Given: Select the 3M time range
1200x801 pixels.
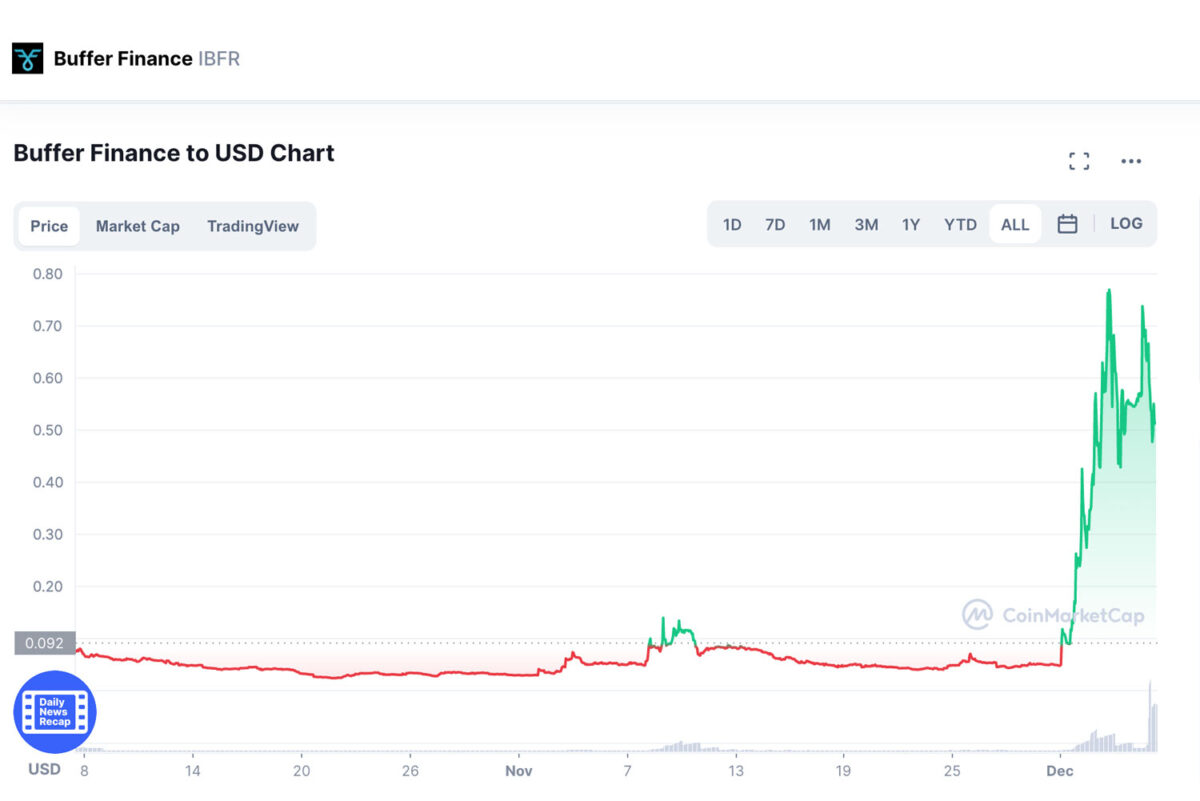Looking at the screenshot, I should point(866,225).
